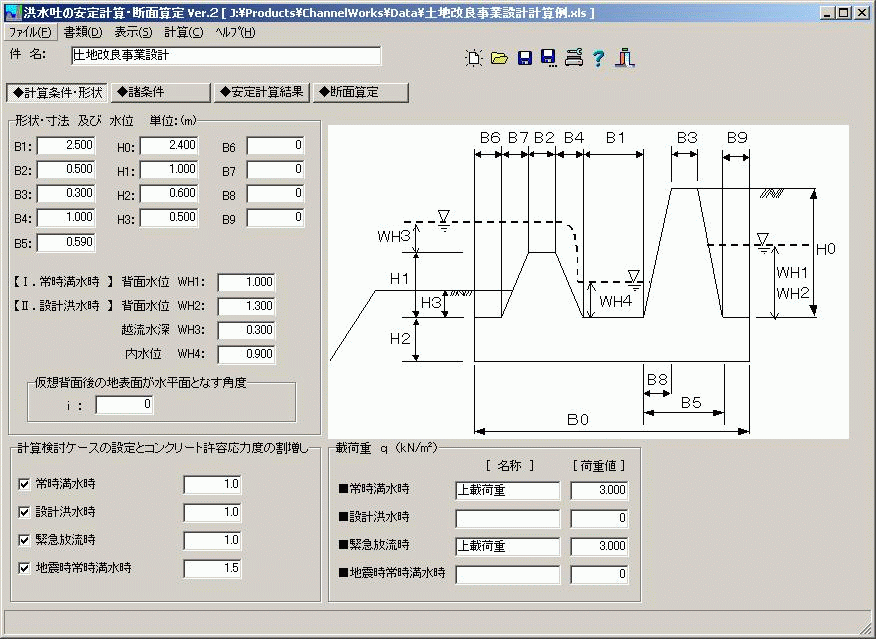Create a new document via toolbar icon
The image size is (876, 639).
tap(474, 56)
